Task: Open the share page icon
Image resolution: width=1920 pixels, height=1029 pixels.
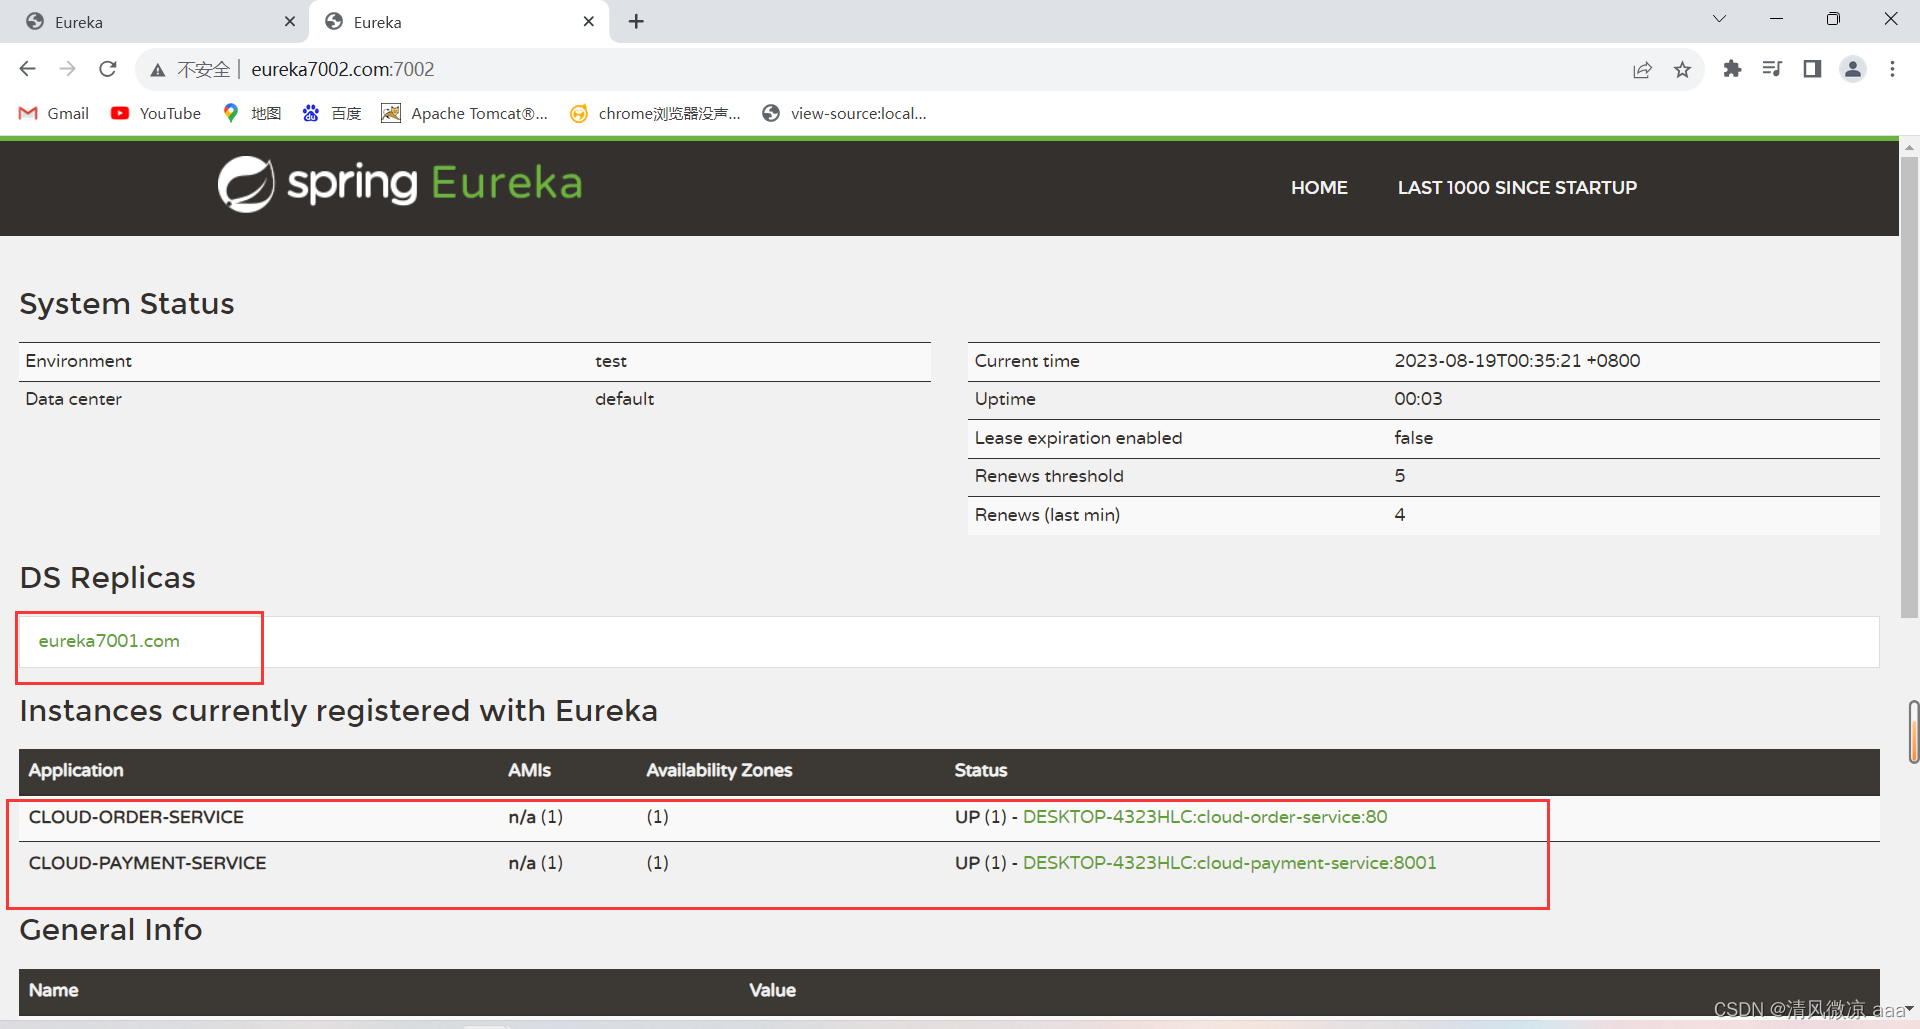Action: (1642, 70)
